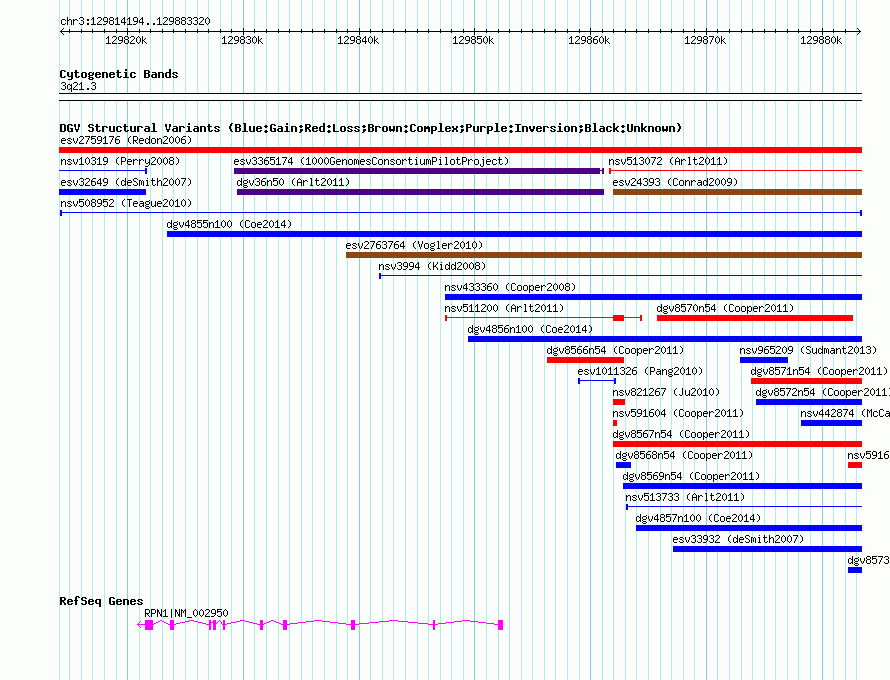This screenshot has height=680, width=890.
Task: Click the RPN1|NM_002950 gene label
Action: (x=186, y=614)
